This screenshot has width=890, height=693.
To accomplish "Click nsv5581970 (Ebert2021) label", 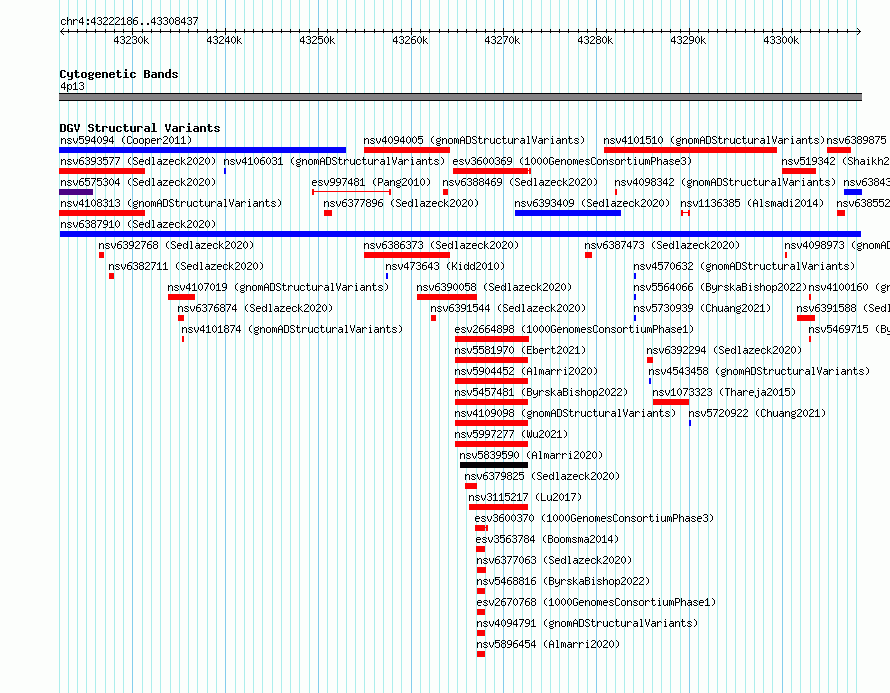I will 520,350.
